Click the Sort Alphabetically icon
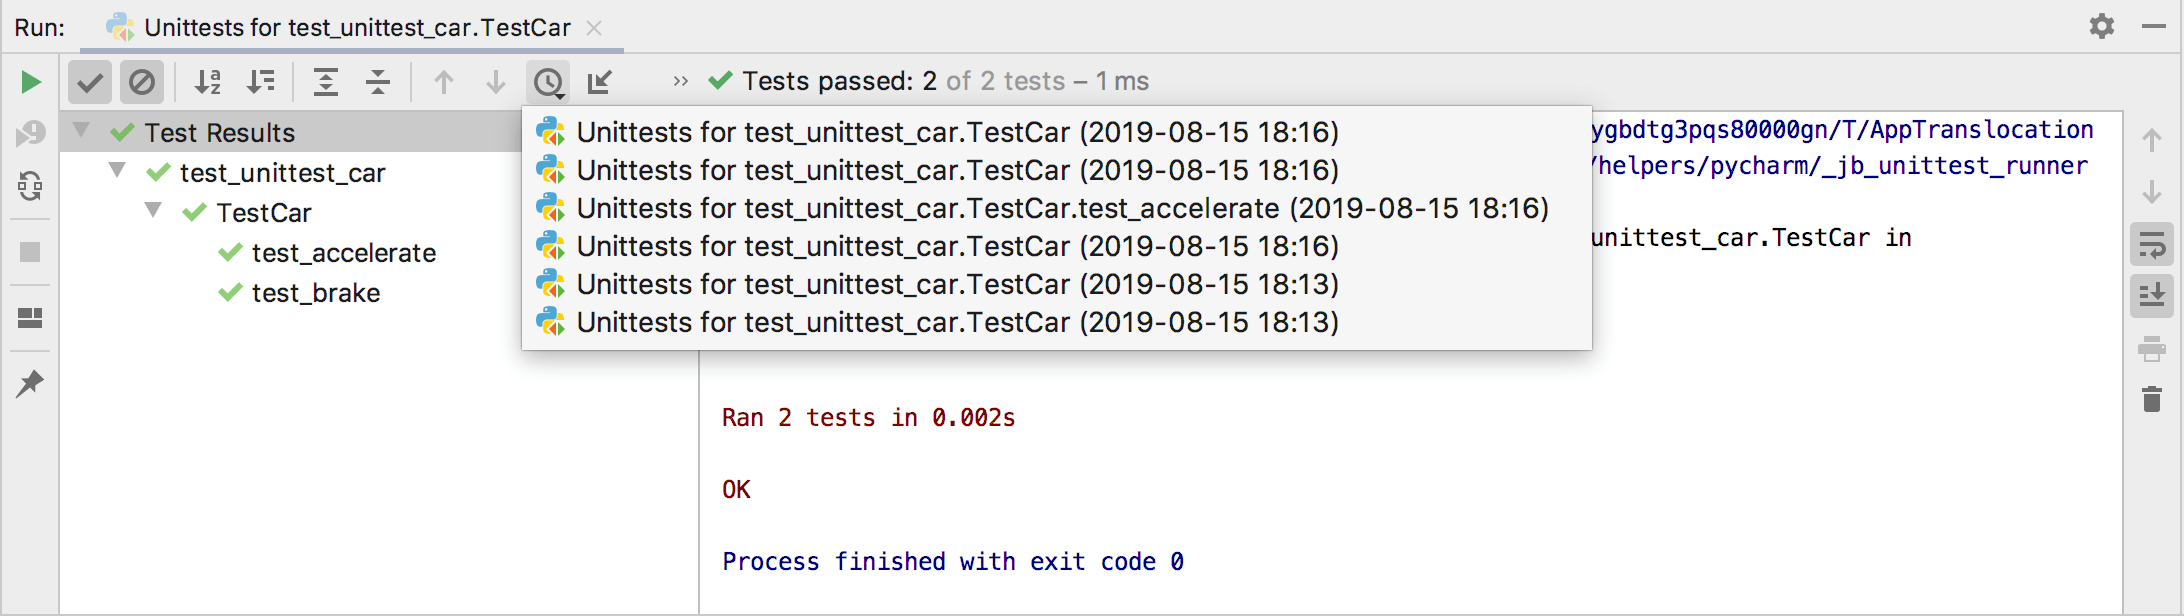 (208, 82)
